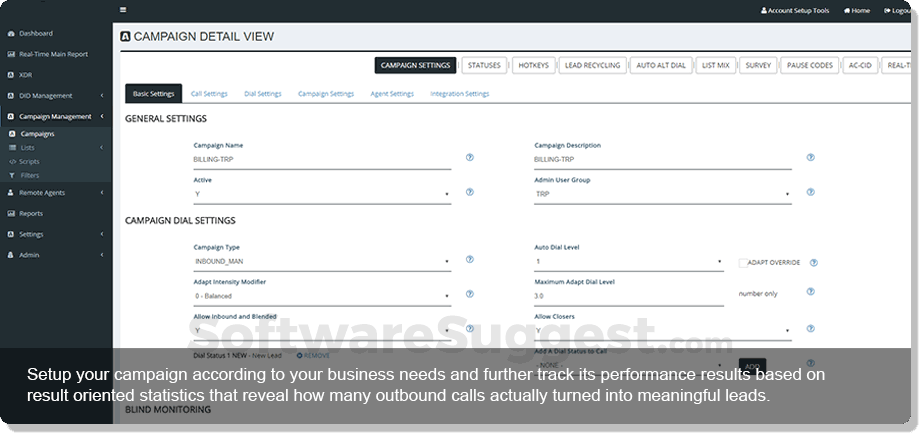919x433 pixels.
Task: Click the Campaign Name input field
Action: coord(321,159)
